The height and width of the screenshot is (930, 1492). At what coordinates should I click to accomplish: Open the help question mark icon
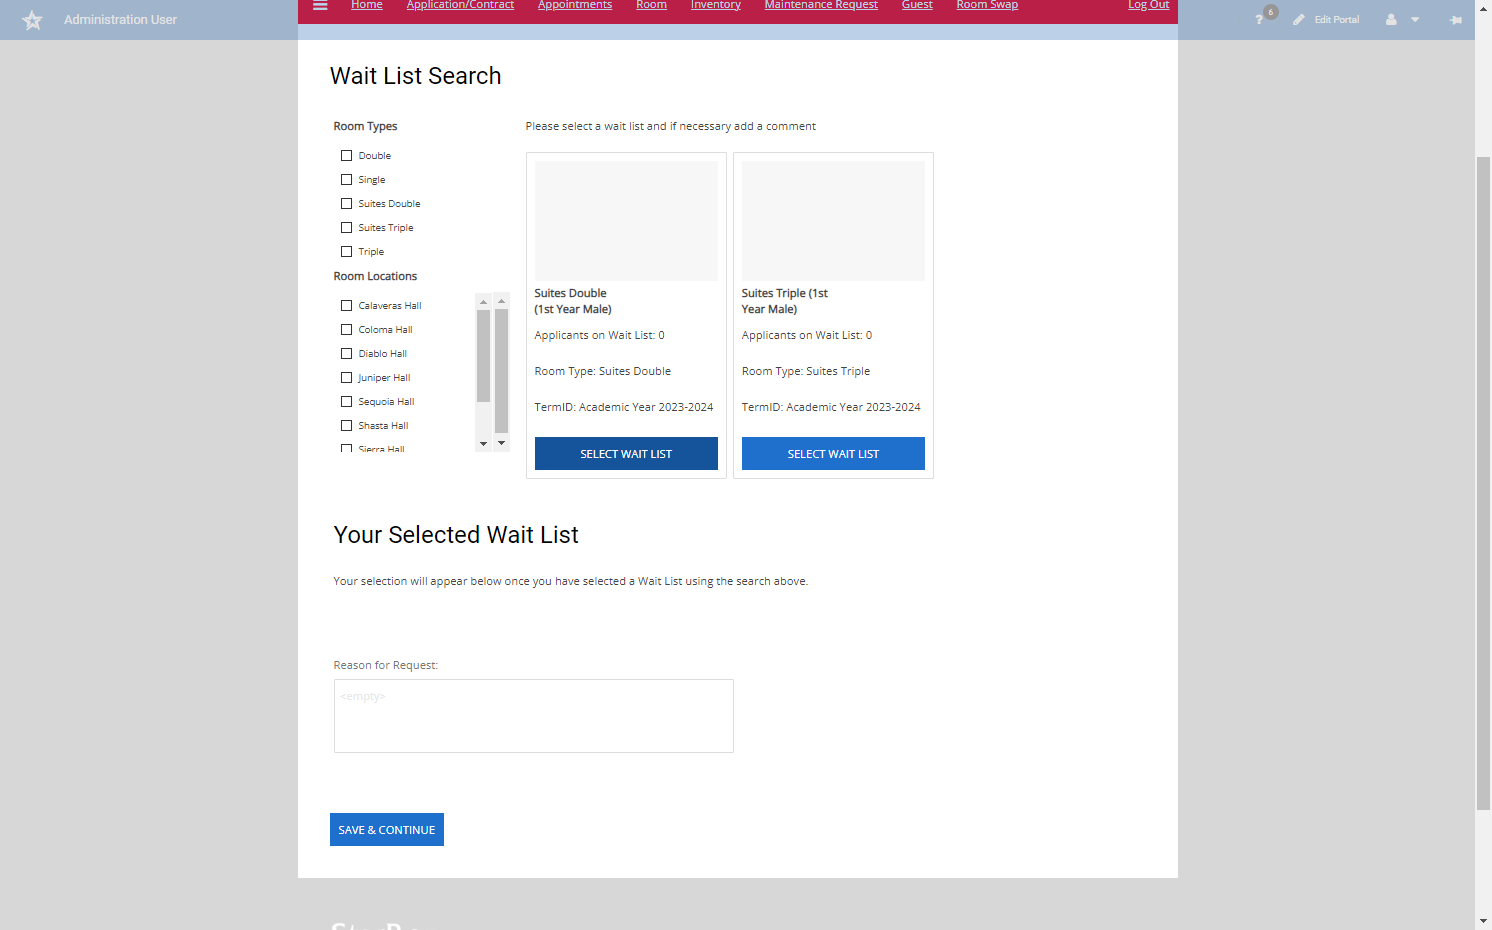click(1259, 20)
